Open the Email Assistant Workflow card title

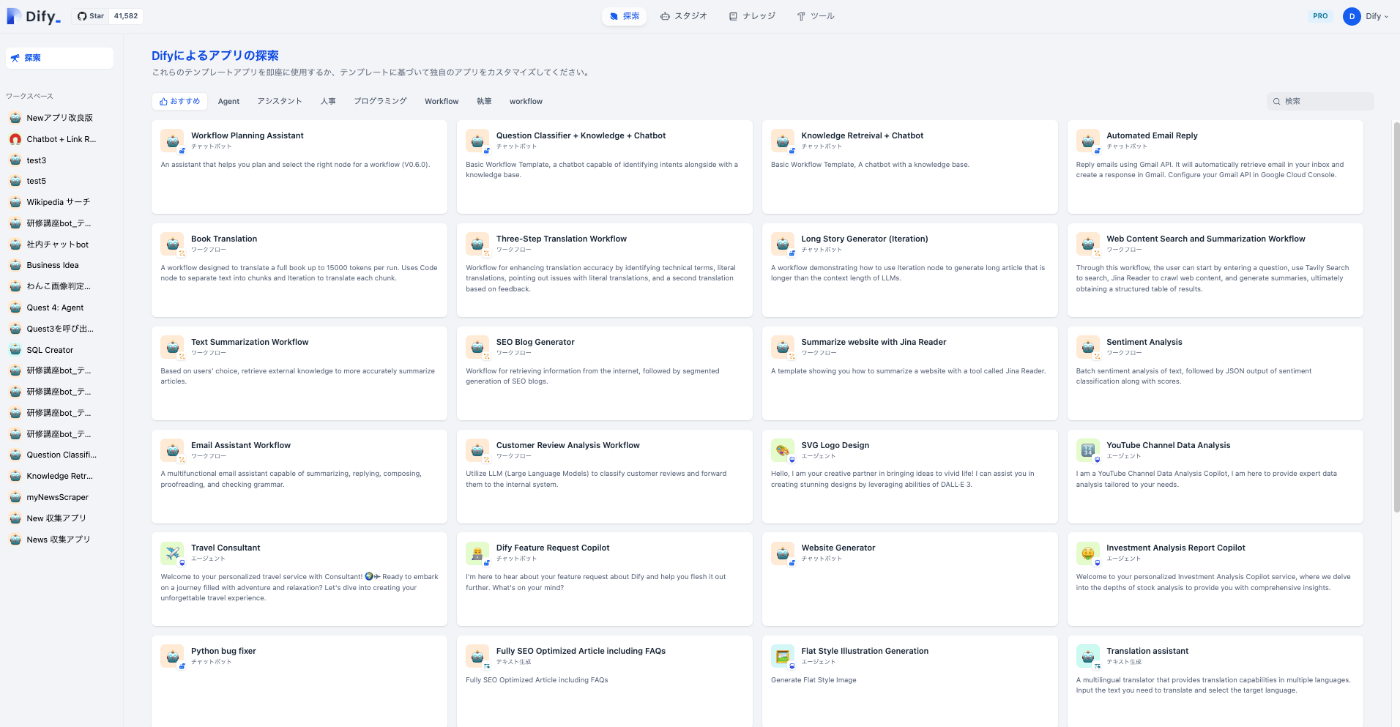[241, 445]
